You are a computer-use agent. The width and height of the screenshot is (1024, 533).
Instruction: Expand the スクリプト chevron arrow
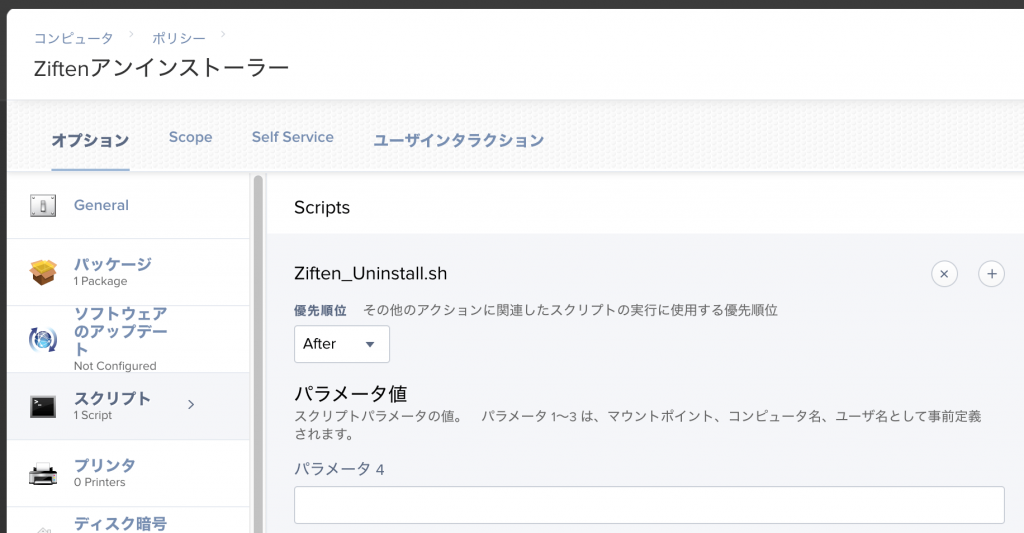point(191,405)
